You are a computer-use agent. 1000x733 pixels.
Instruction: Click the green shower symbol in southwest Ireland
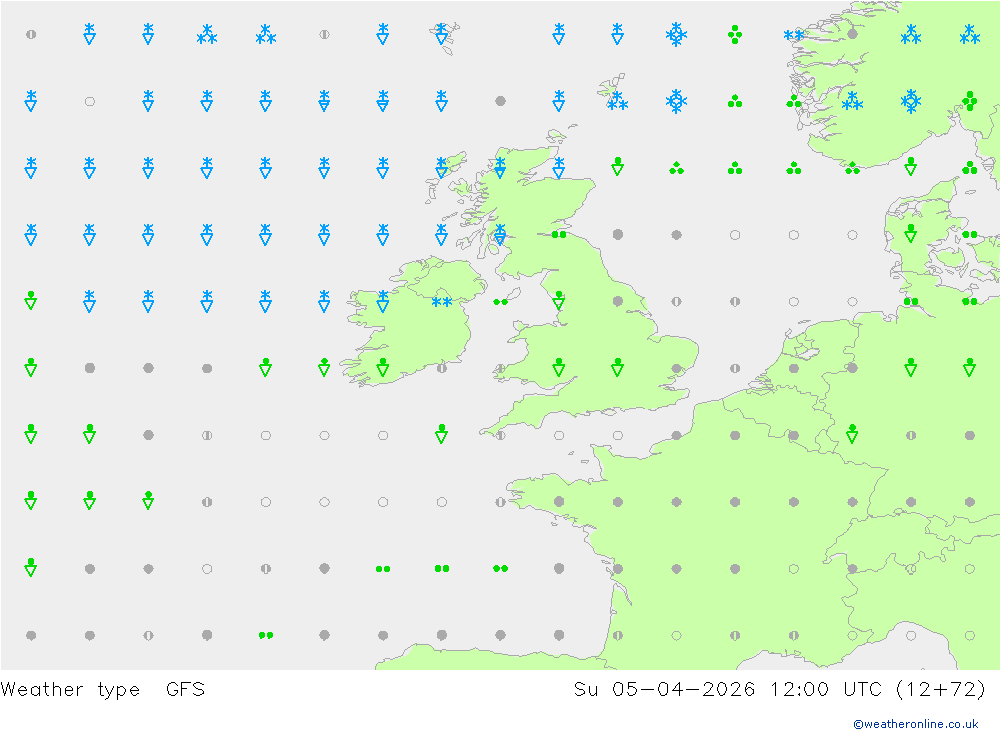[383, 367]
